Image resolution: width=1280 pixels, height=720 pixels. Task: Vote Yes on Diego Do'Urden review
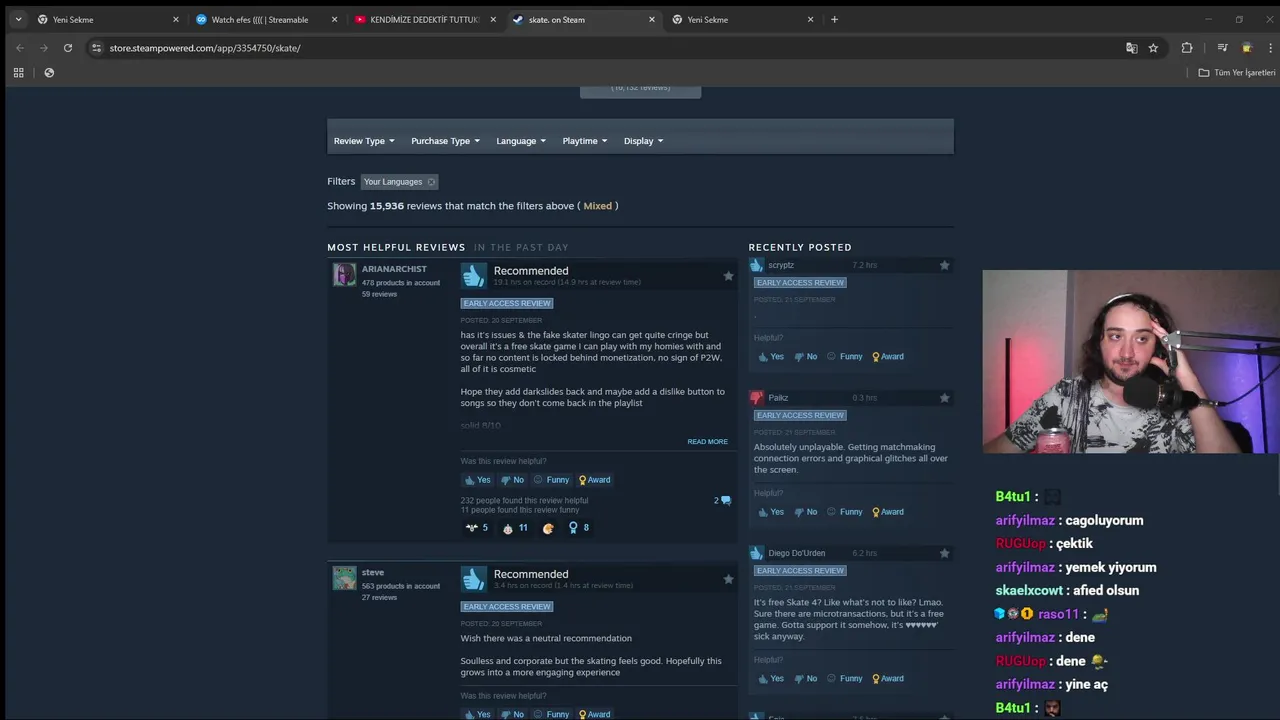pos(771,679)
